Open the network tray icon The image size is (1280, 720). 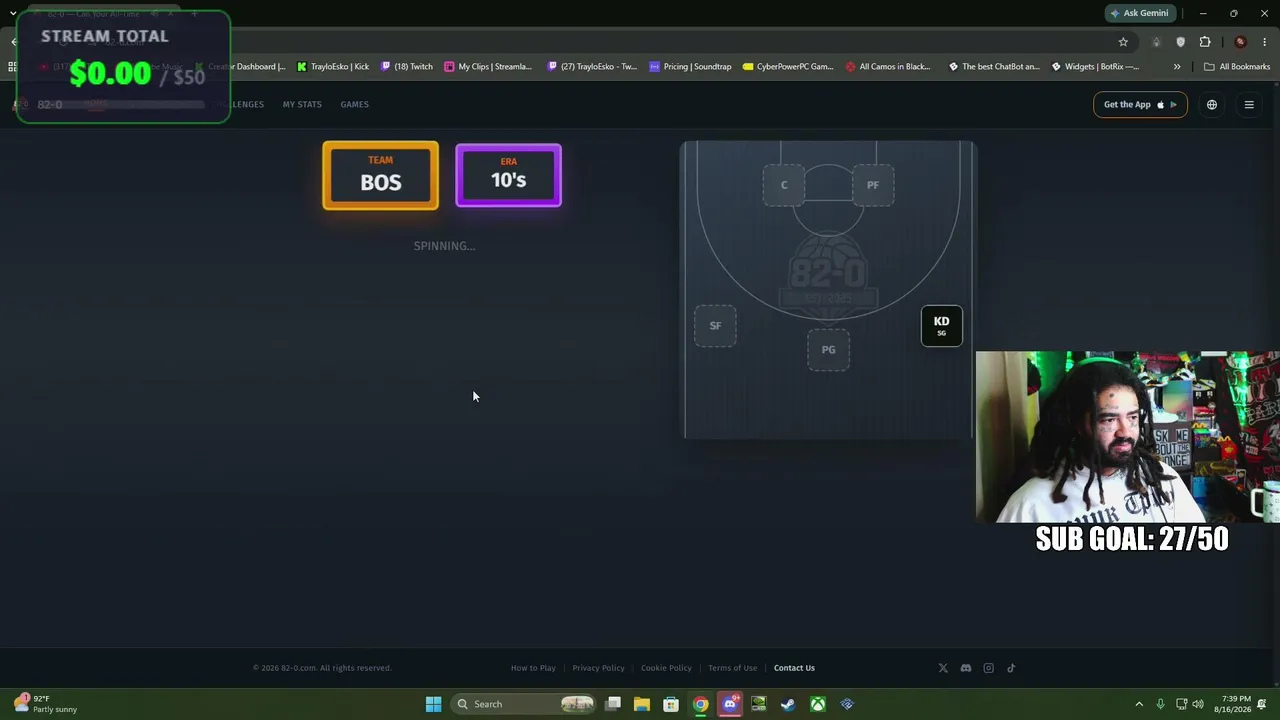[x=1181, y=704]
